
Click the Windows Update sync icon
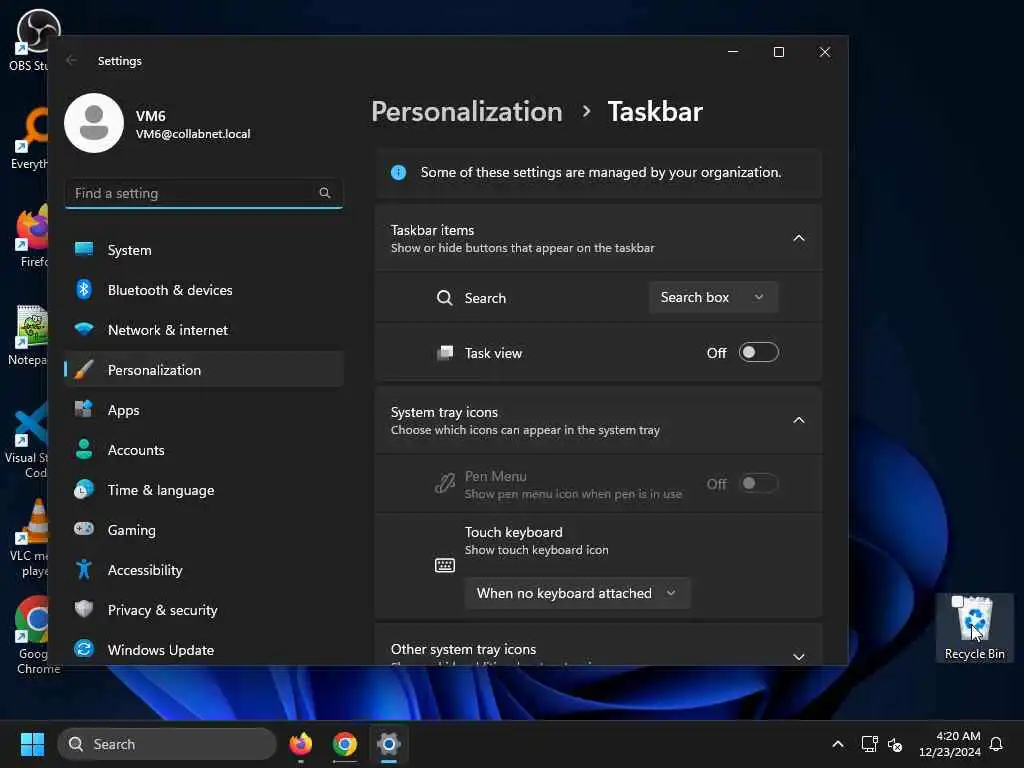click(x=84, y=649)
